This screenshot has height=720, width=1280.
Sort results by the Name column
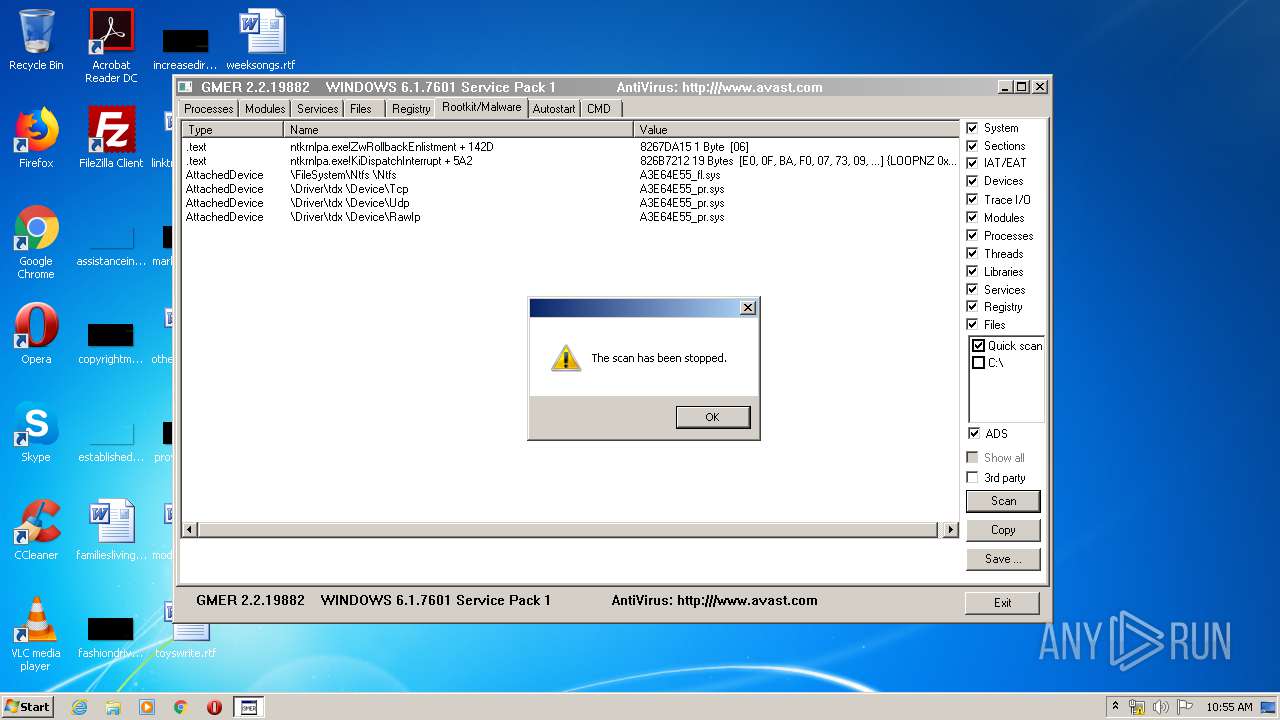[459, 130]
